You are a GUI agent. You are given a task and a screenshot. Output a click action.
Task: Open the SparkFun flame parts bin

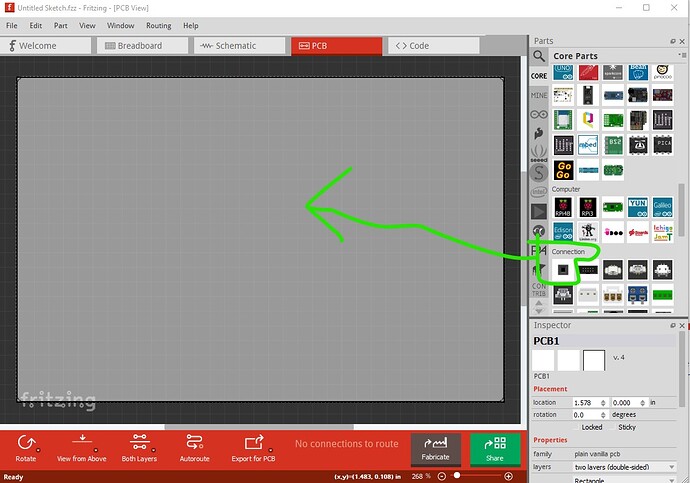coord(539,133)
